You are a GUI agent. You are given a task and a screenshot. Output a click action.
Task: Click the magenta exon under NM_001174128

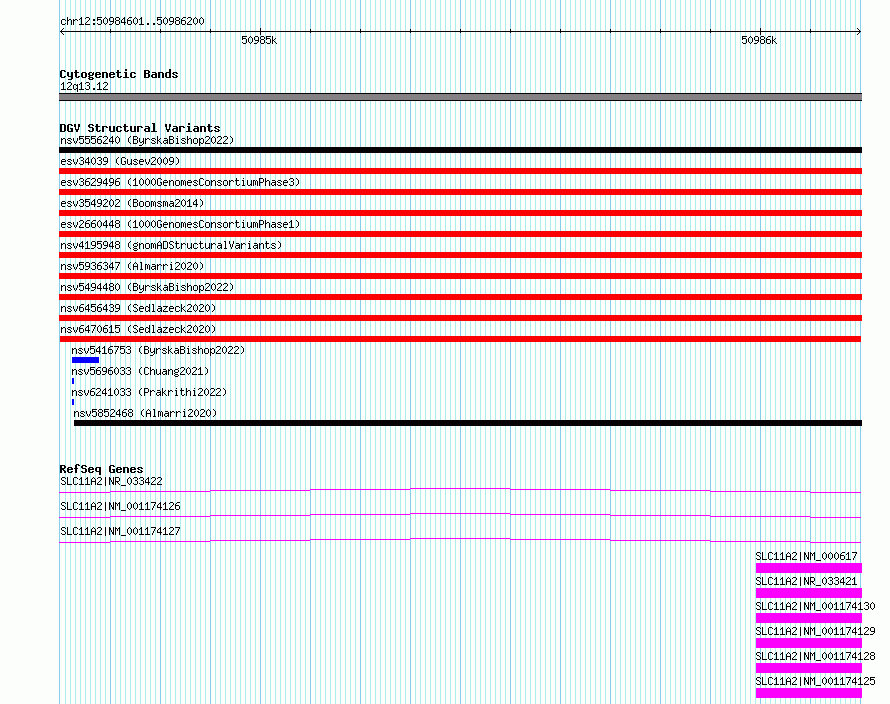click(x=808, y=668)
